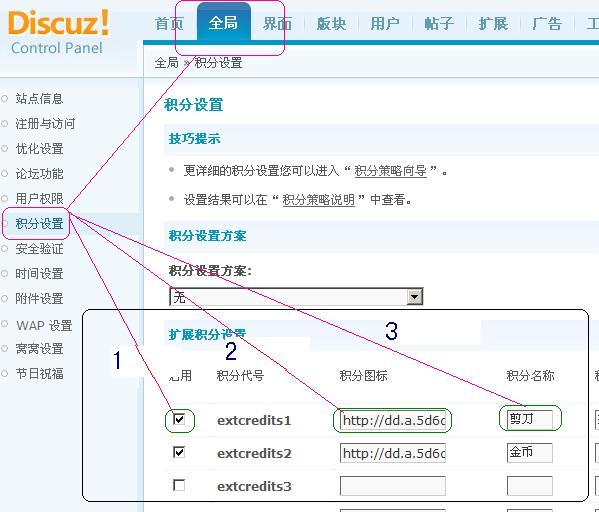This screenshot has height=512, width=599.
Task: Go to the 用户 tab
Action: [385, 24]
